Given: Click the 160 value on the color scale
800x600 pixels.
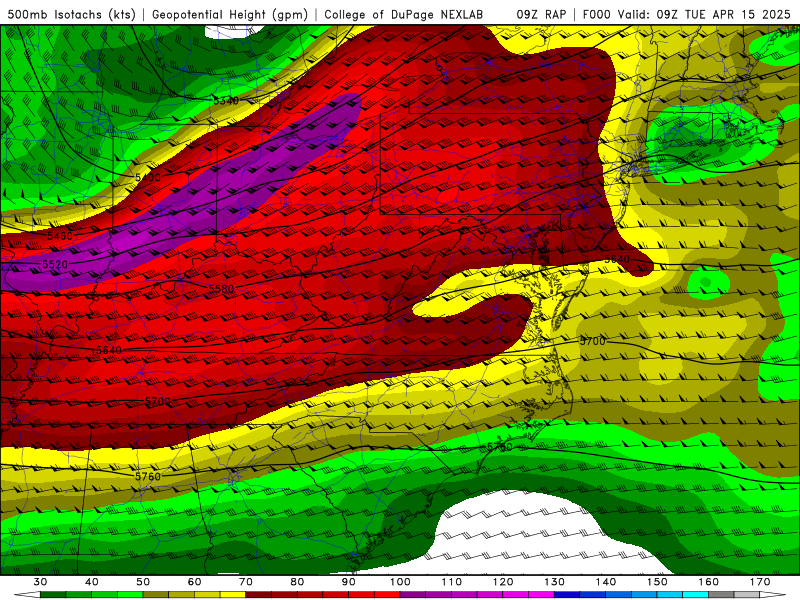Looking at the screenshot, I should click(709, 582).
